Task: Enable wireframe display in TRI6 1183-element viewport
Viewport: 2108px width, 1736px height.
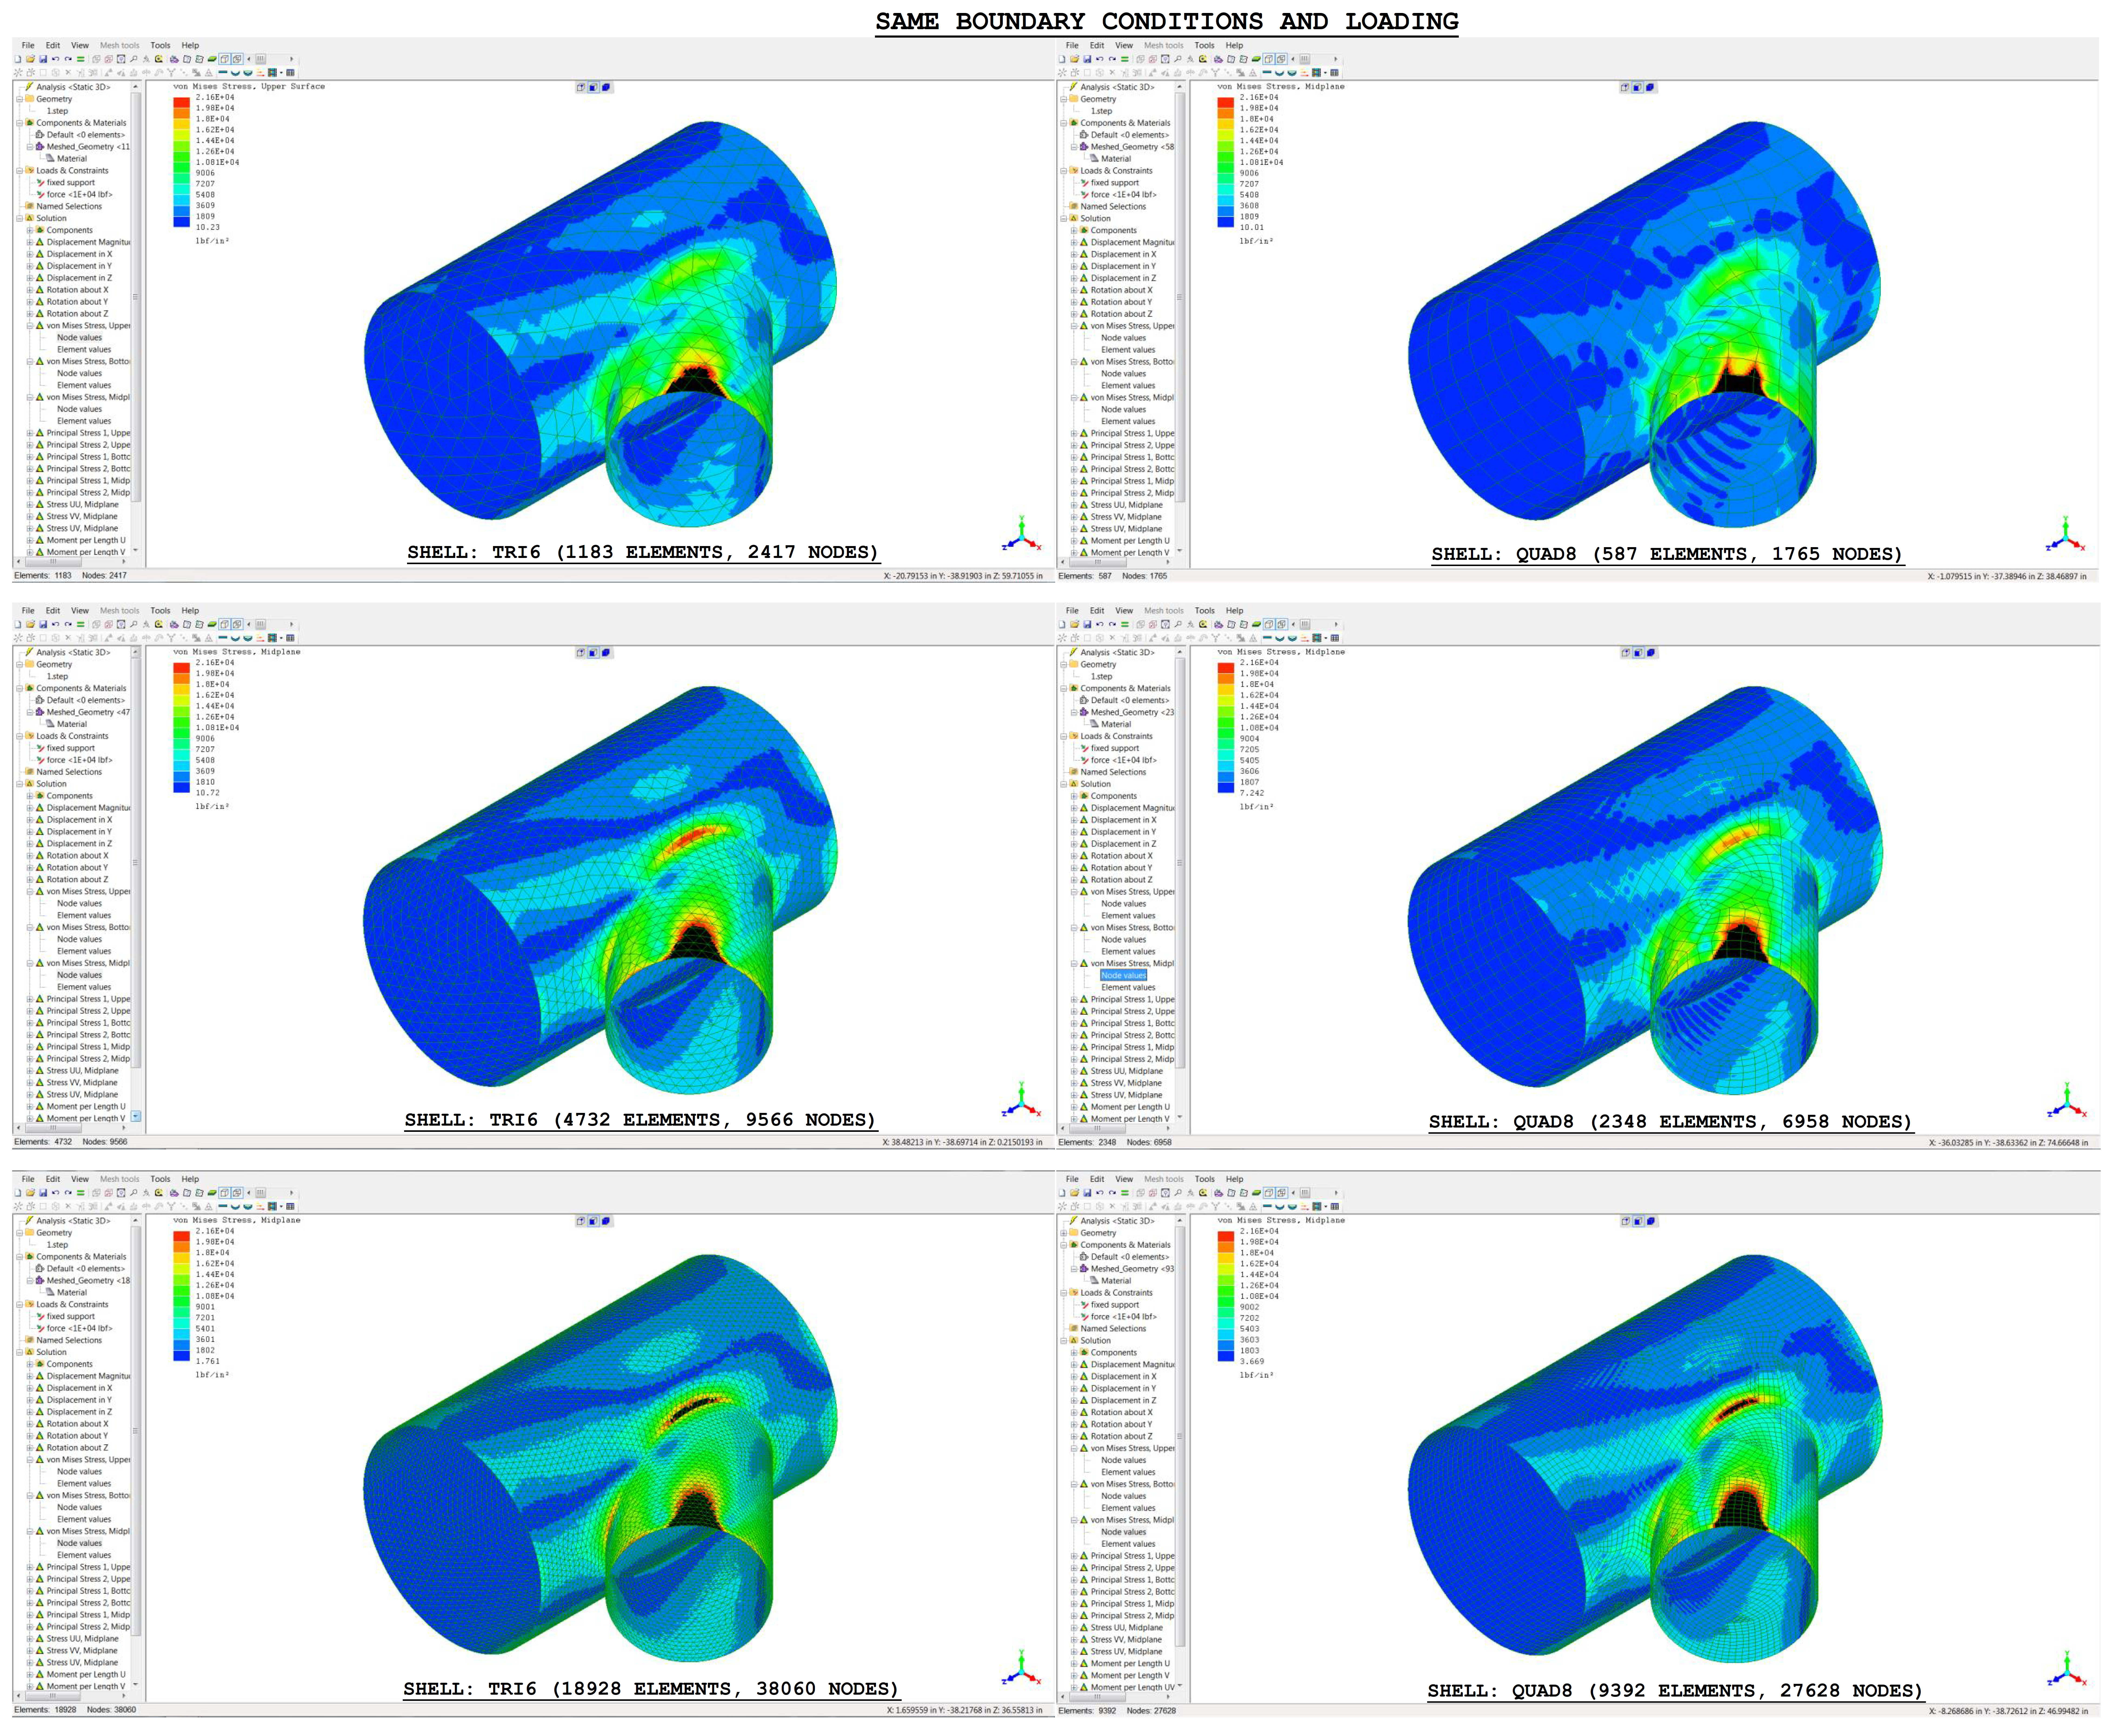Action: click(x=581, y=87)
